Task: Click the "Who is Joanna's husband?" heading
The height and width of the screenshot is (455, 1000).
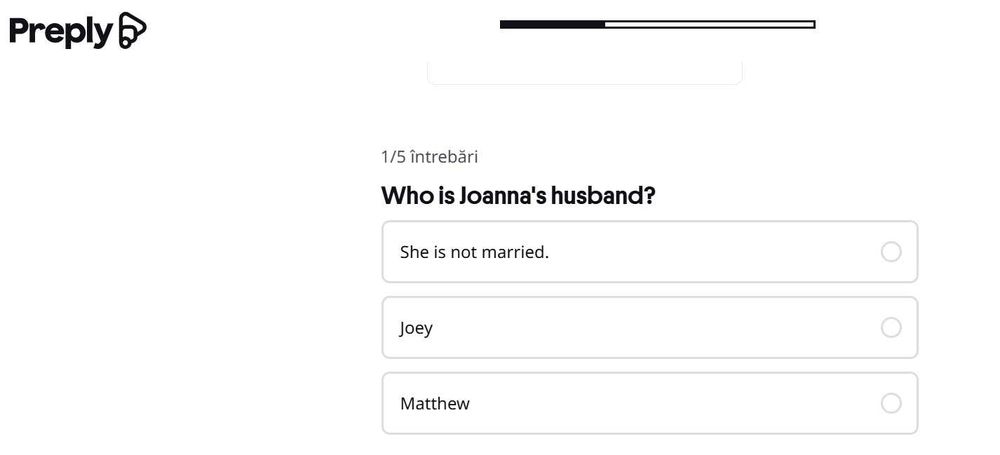Action: (518, 195)
